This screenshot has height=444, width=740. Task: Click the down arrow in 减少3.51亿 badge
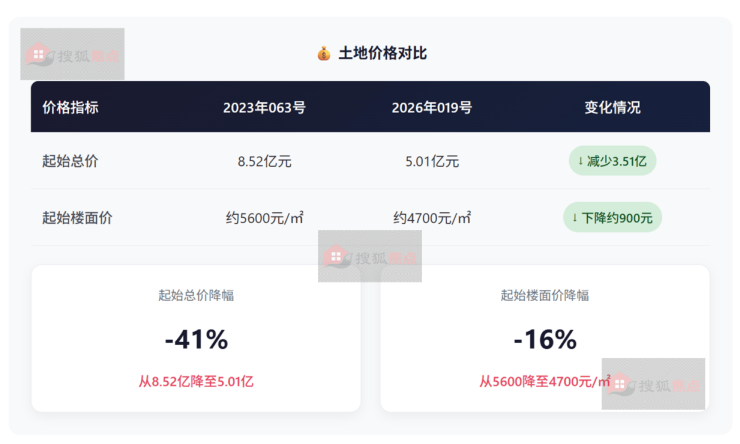pos(580,160)
